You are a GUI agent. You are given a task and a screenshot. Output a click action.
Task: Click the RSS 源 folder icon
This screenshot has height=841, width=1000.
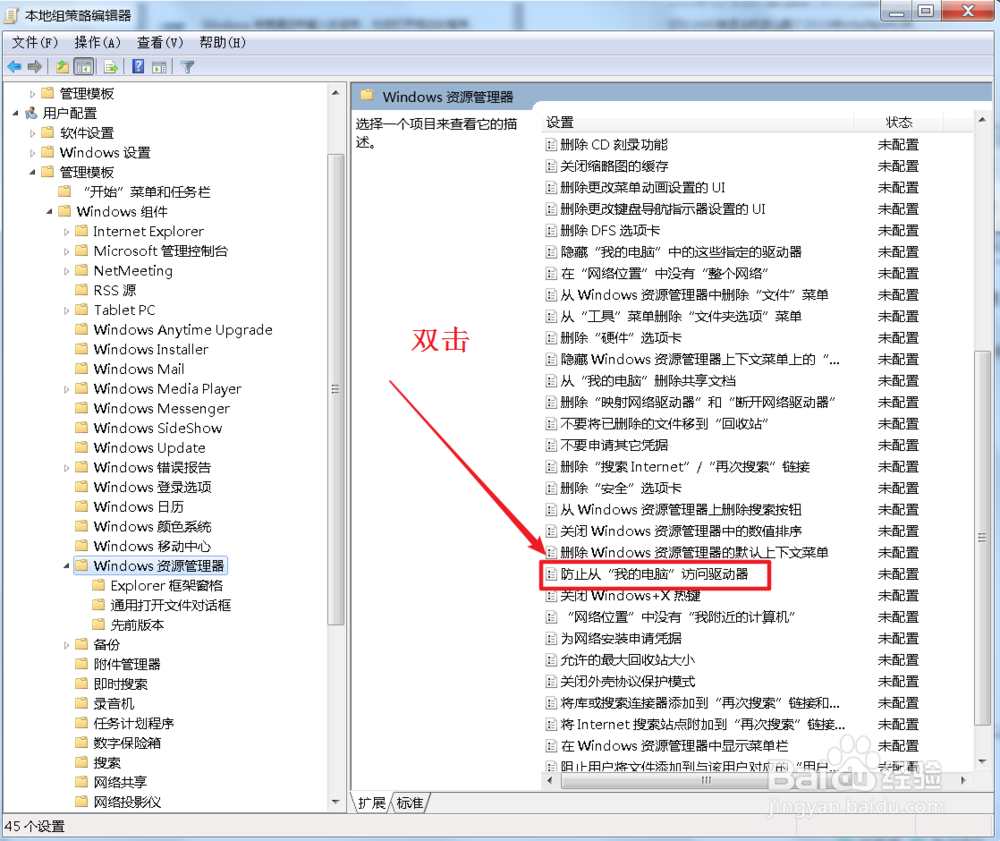pos(81,290)
